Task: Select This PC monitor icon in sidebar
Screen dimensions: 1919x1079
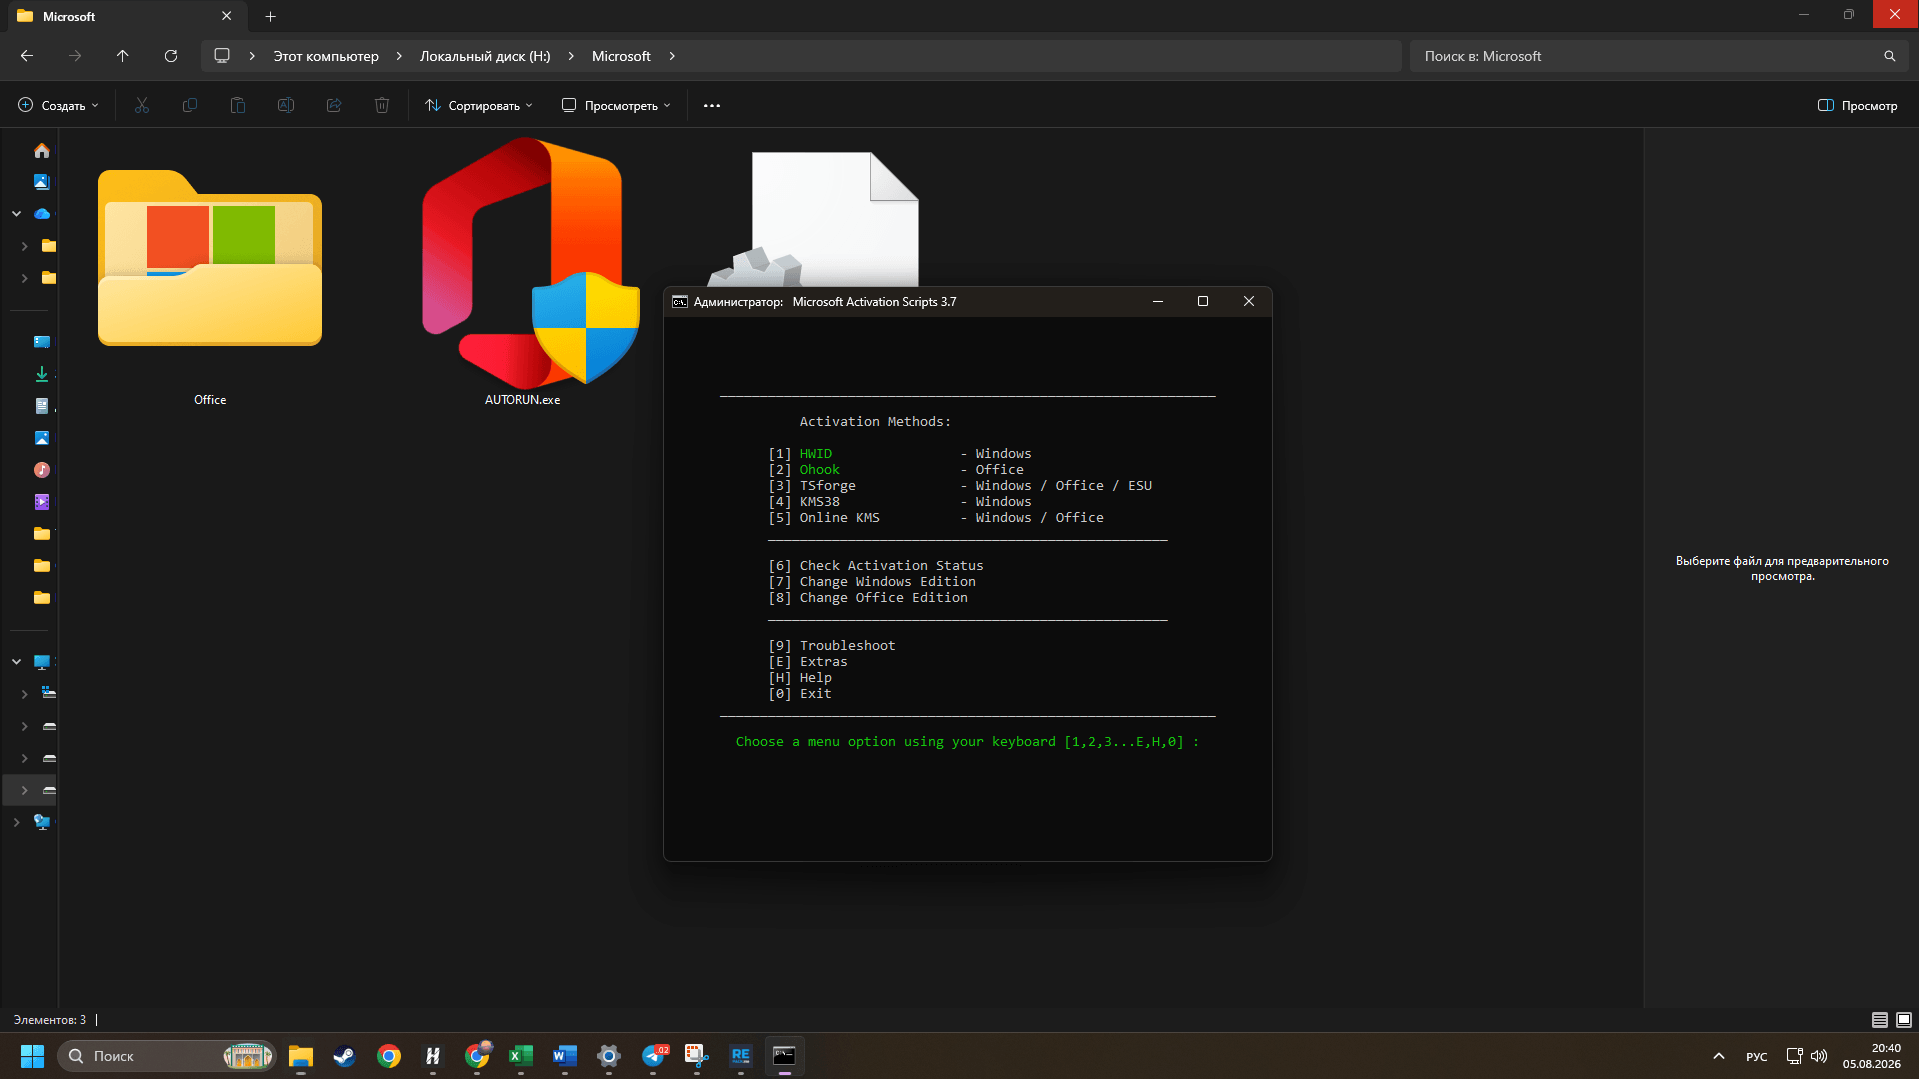Action: [41, 662]
